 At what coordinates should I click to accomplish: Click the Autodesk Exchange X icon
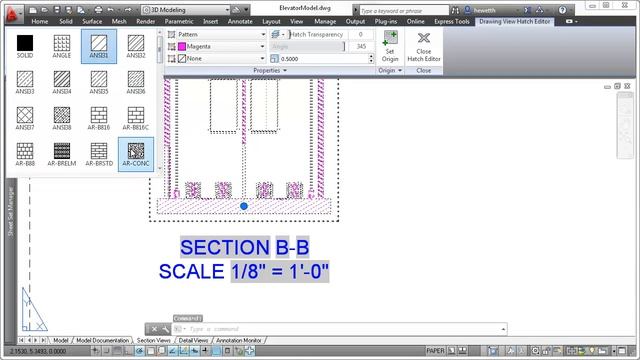(527, 10)
